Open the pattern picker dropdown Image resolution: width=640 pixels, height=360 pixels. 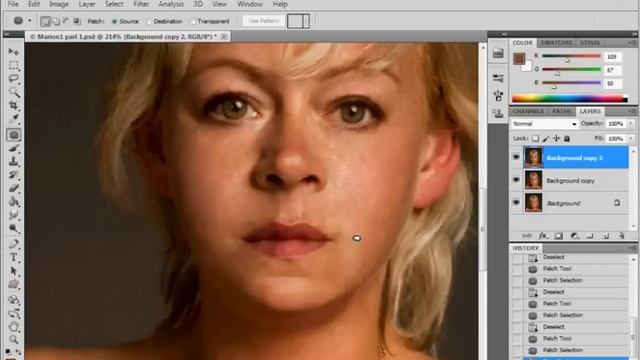click(x=306, y=21)
